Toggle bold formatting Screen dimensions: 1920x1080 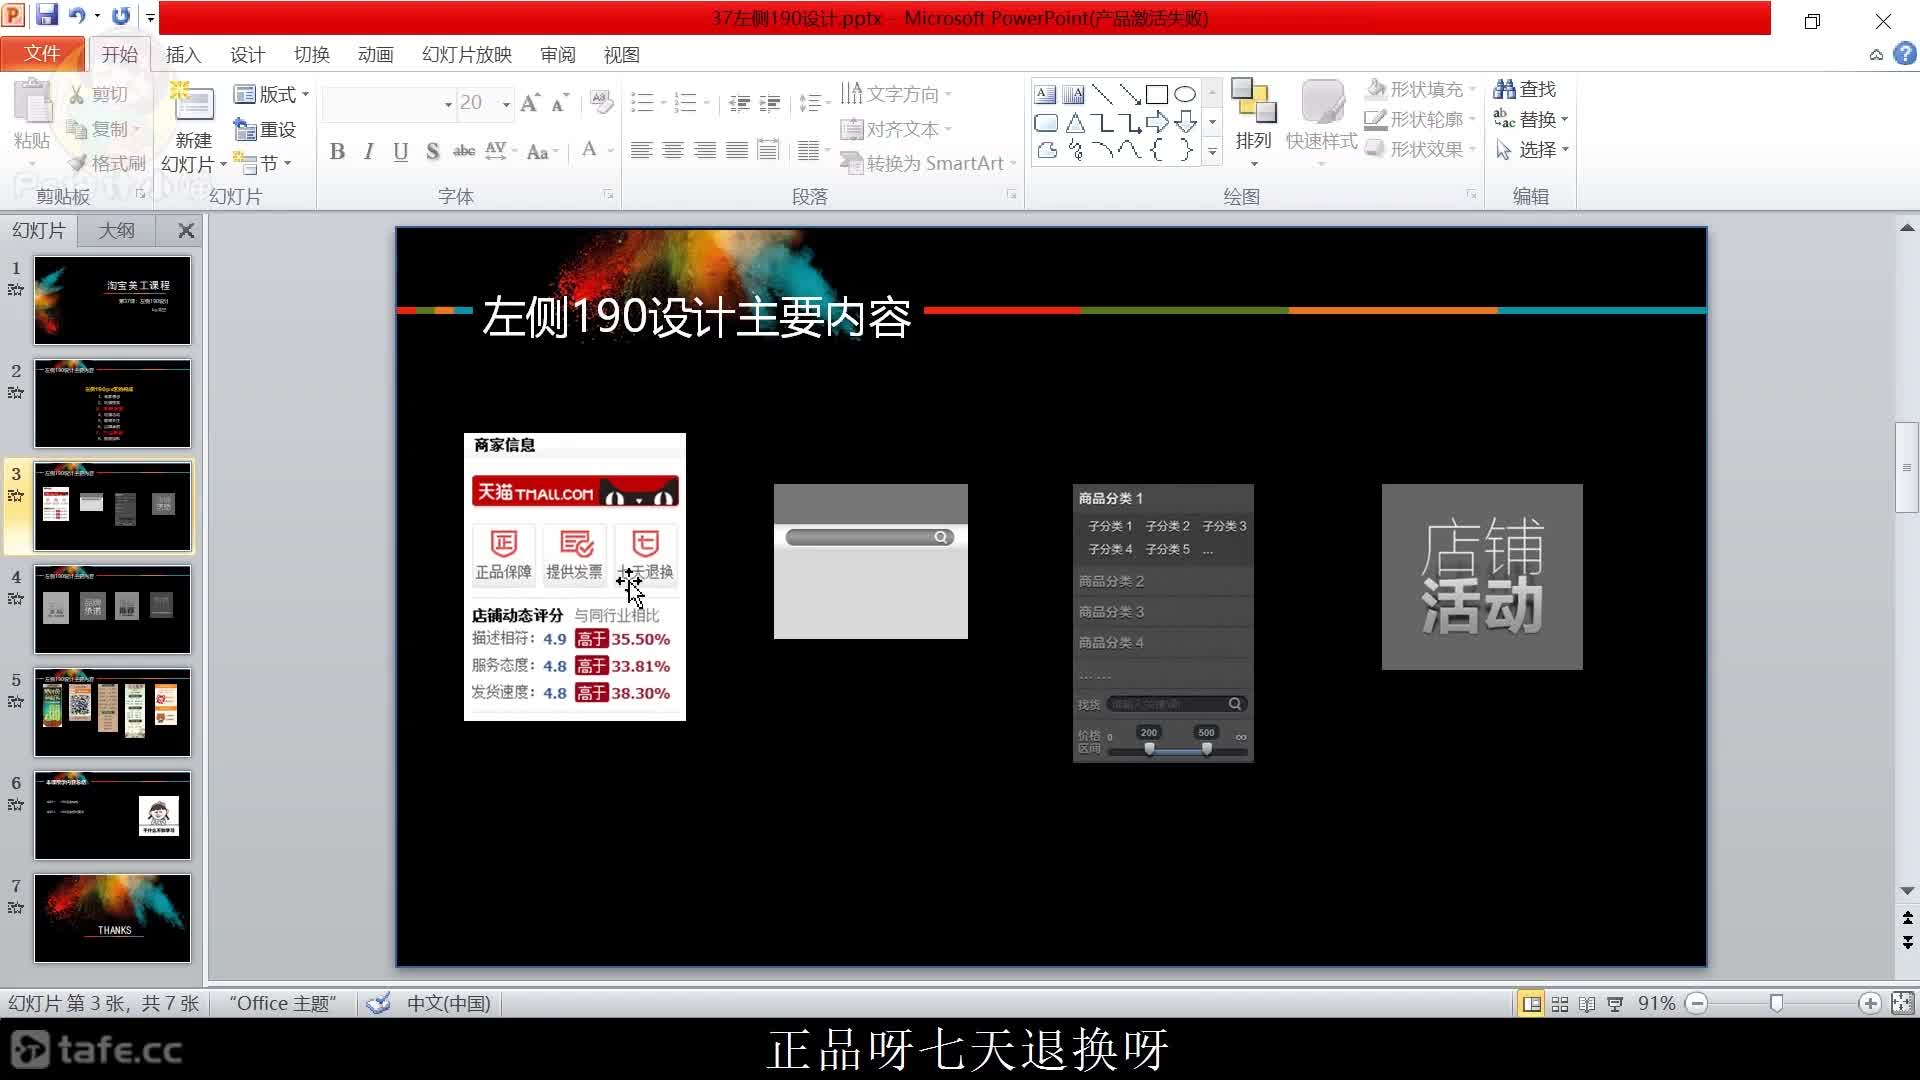click(337, 151)
